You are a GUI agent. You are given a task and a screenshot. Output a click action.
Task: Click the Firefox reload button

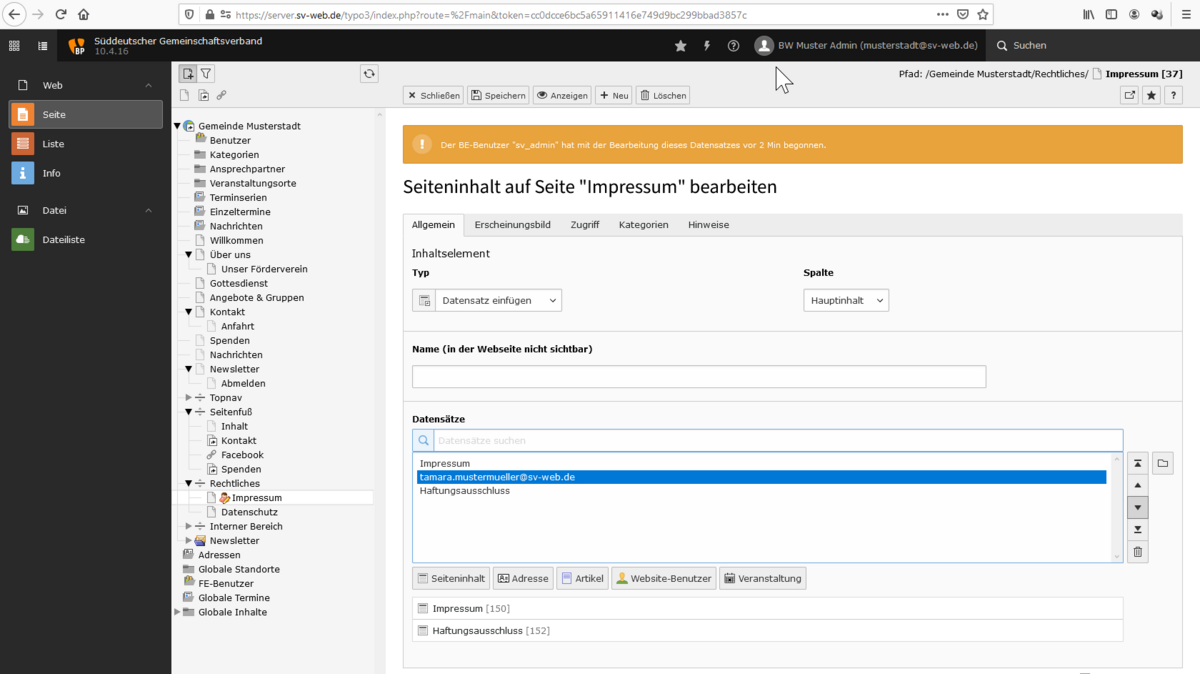click(60, 15)
